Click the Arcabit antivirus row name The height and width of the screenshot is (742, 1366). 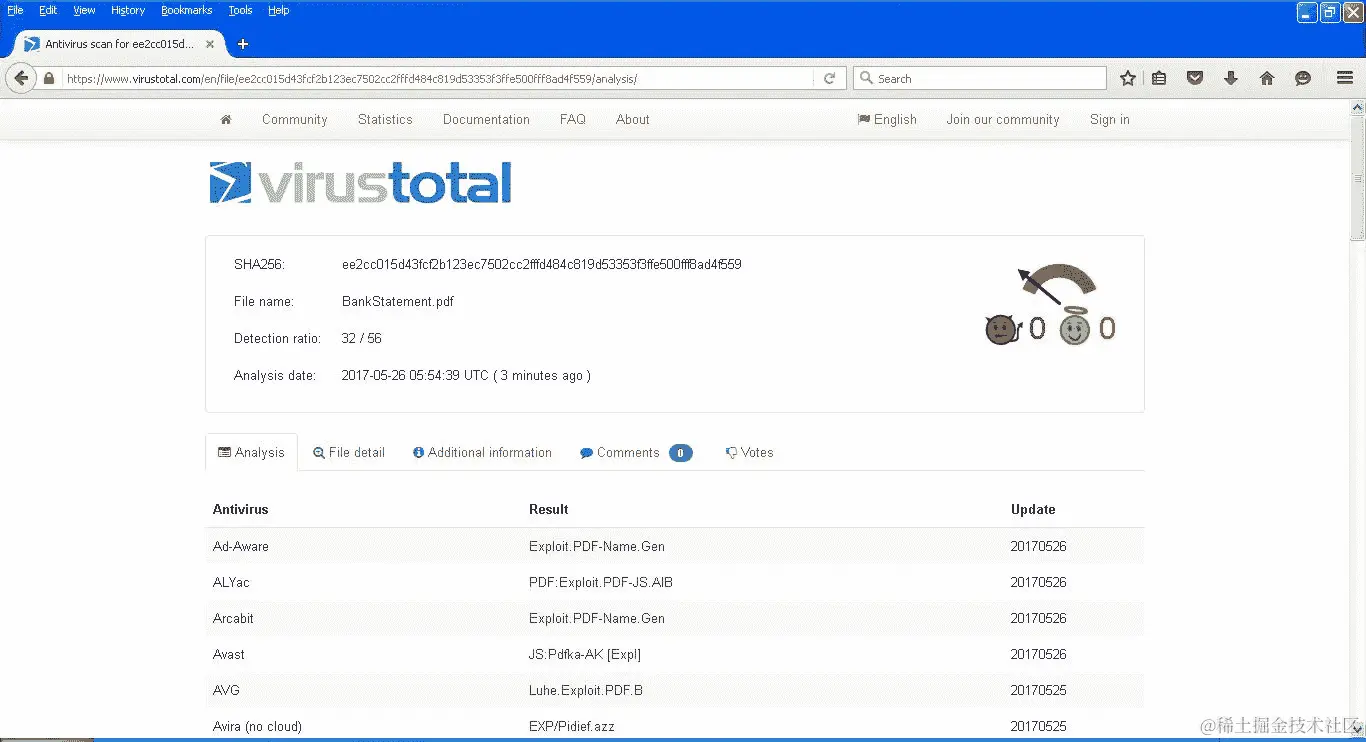pos(233,618)
